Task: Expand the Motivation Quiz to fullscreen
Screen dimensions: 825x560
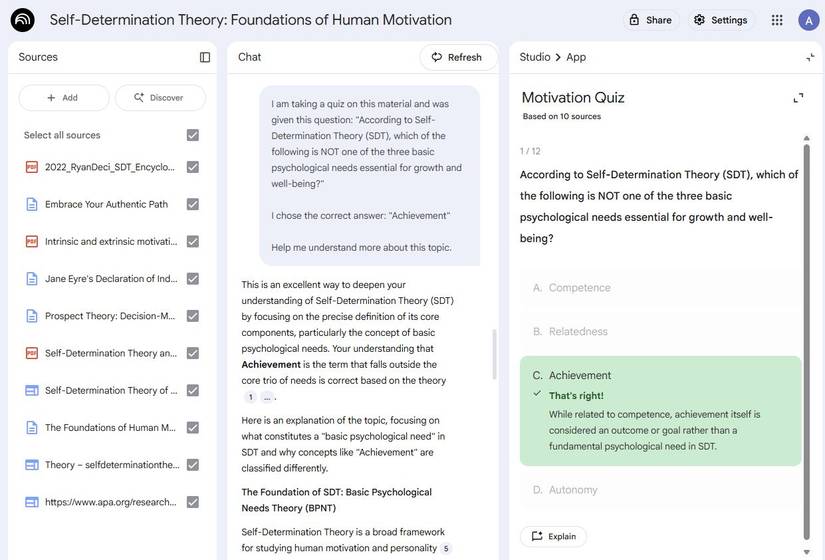Action: click(x=798, y=97)
